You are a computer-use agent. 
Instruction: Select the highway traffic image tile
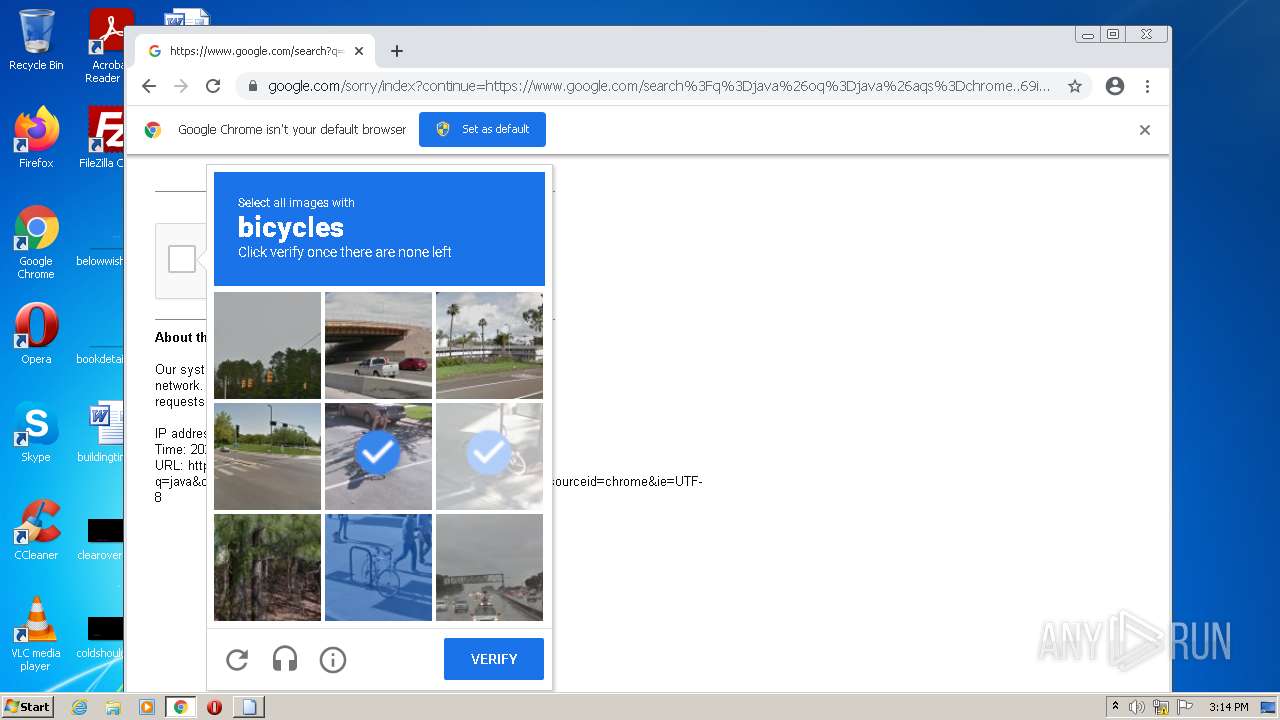(x=489, y=567)
